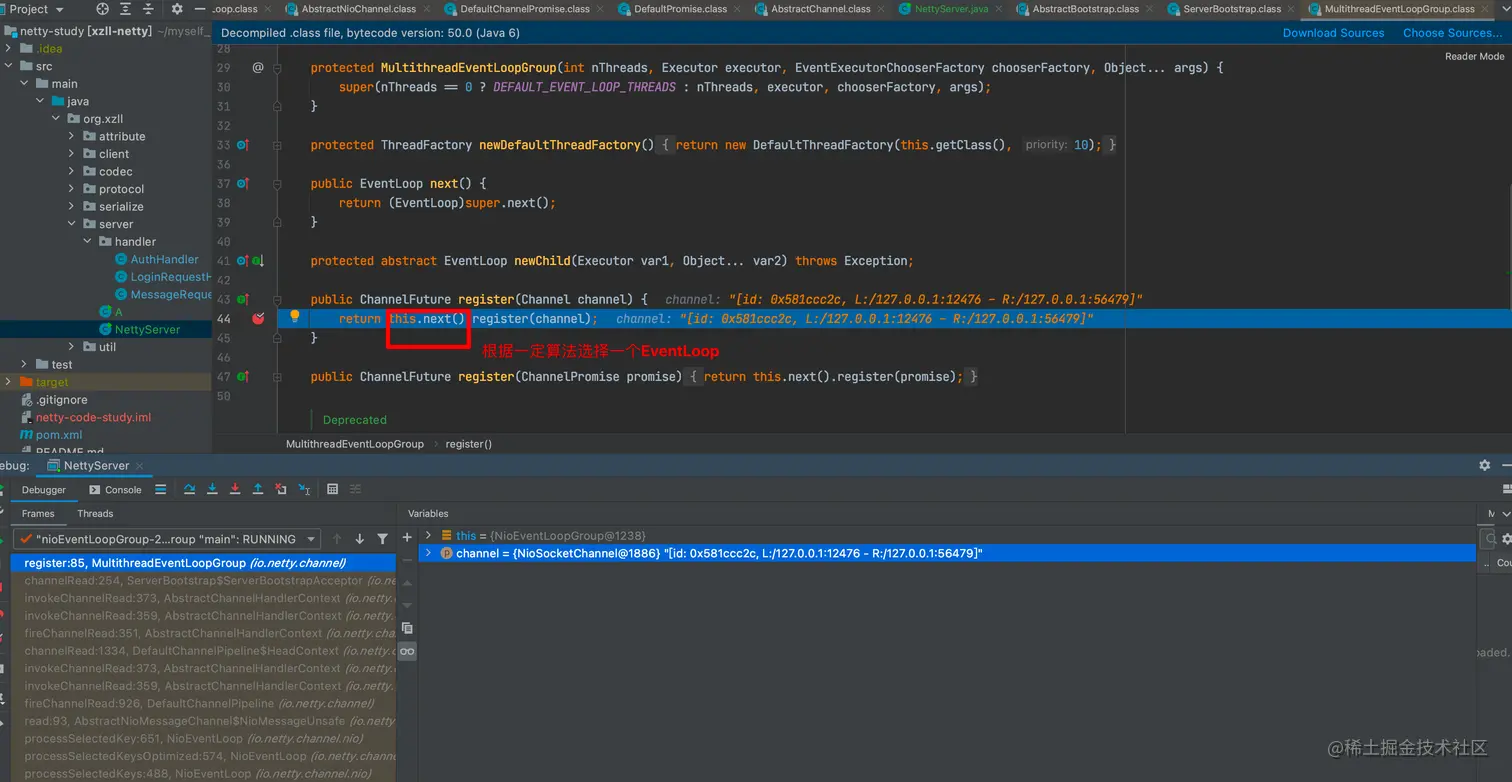Click the Step Over debugger icon
Image resolution: width=1512 pixels, height=782 pixels.
[189, 489]
